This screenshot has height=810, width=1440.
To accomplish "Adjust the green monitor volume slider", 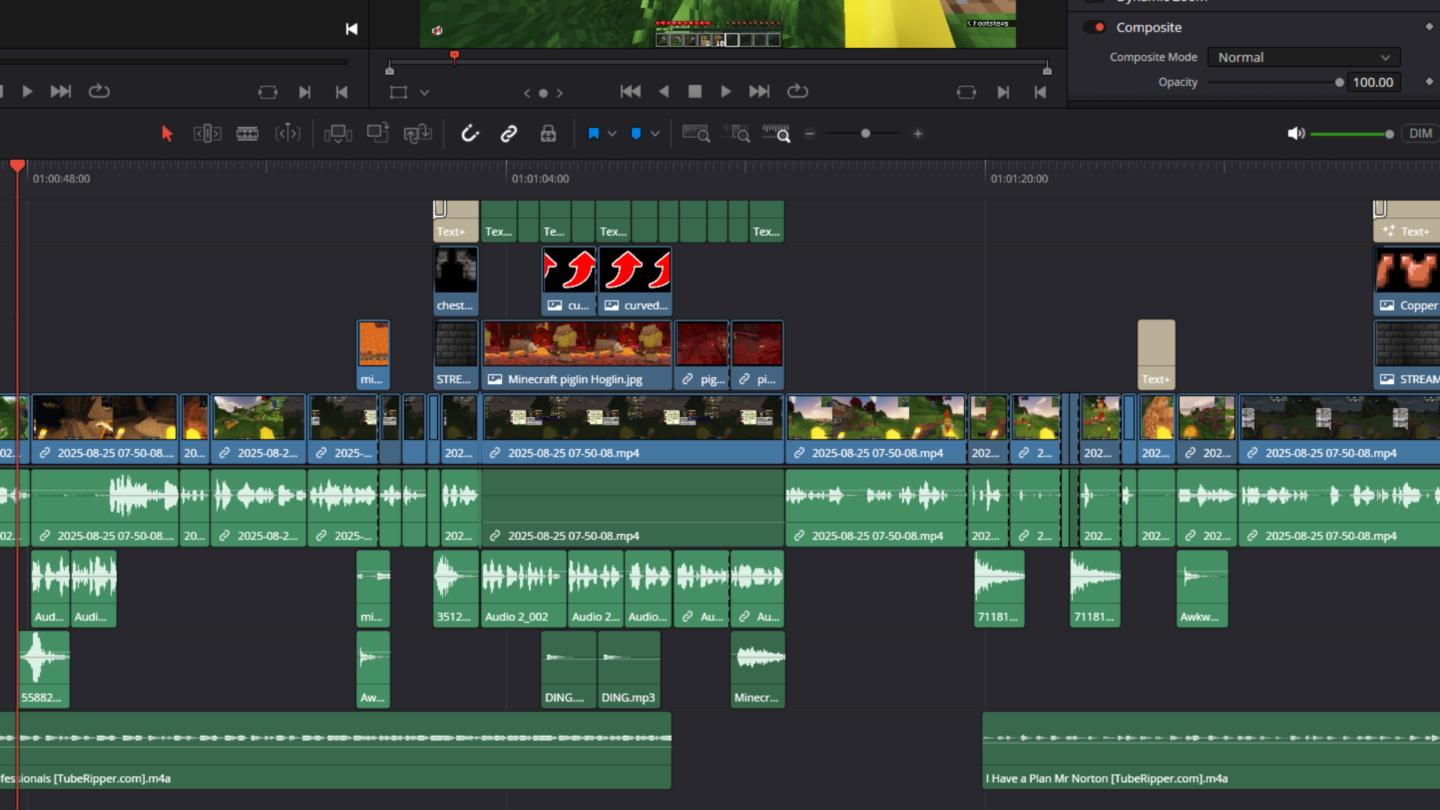I will point(1351,133).
